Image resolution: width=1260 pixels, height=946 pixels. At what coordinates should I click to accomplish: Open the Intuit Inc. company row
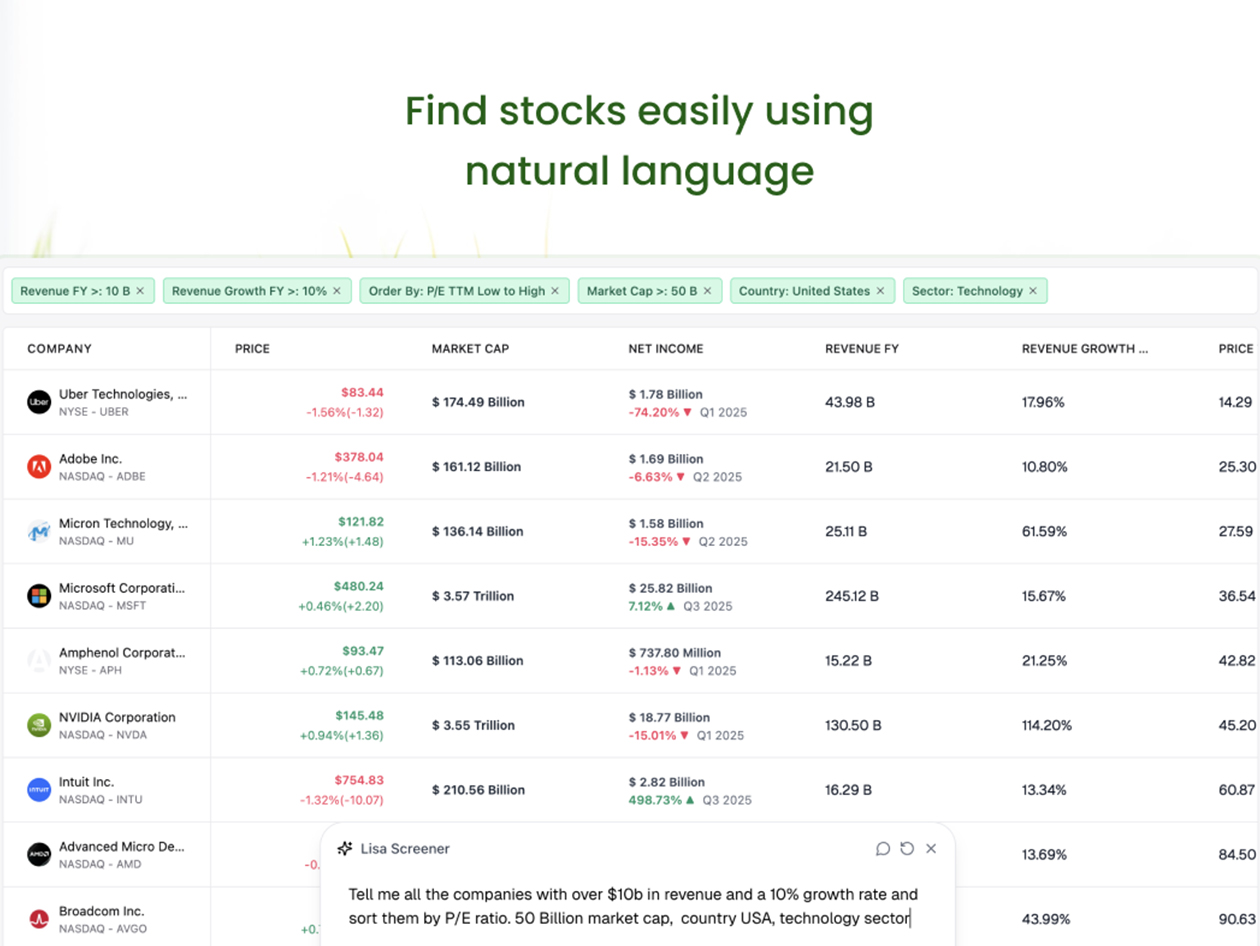pos(87,782)
